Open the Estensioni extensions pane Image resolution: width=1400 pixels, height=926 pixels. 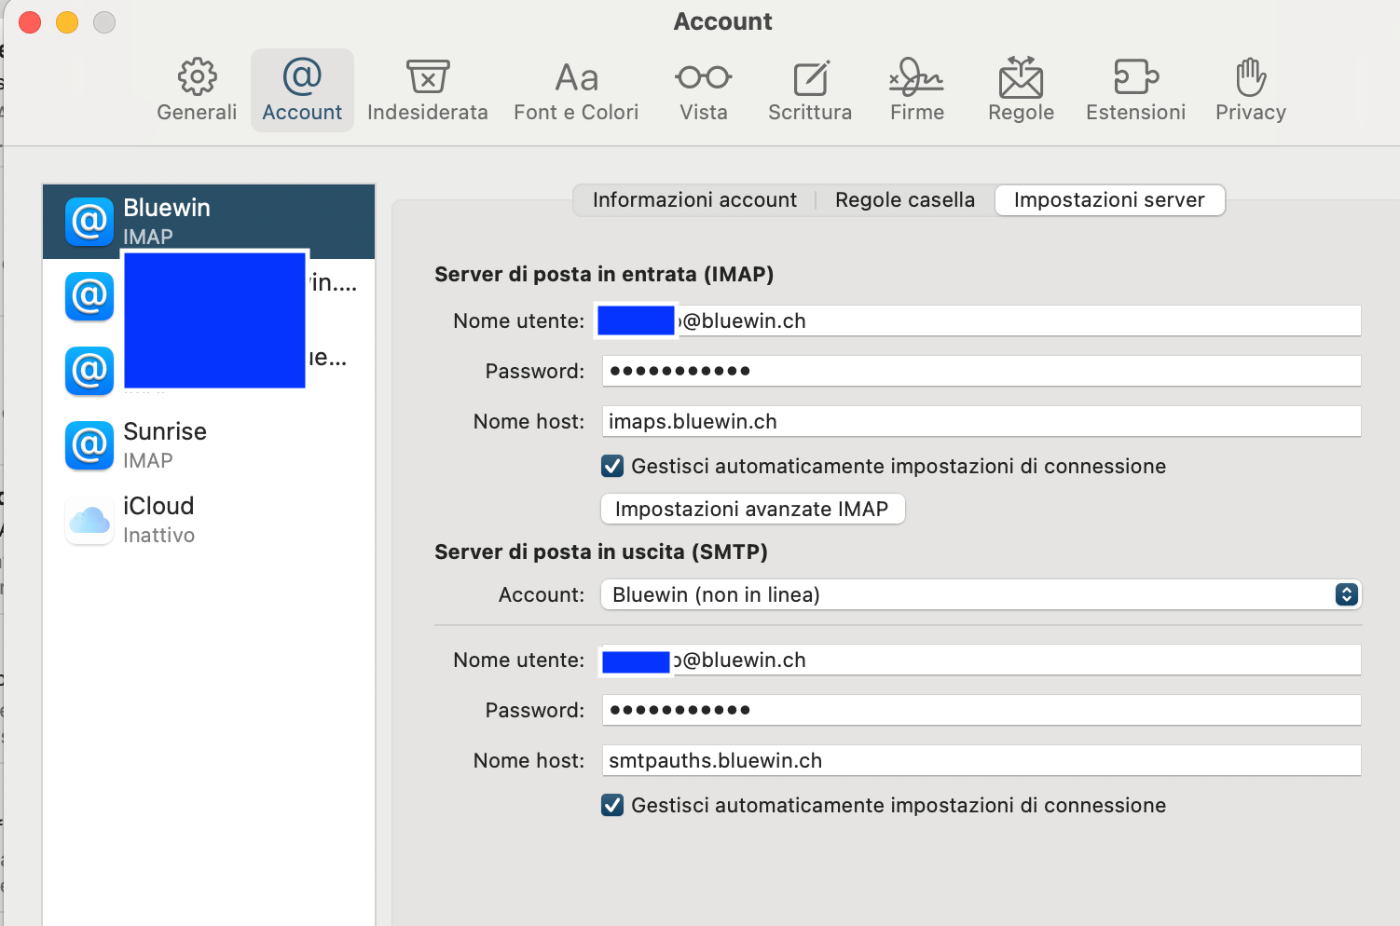point(1136,90)
